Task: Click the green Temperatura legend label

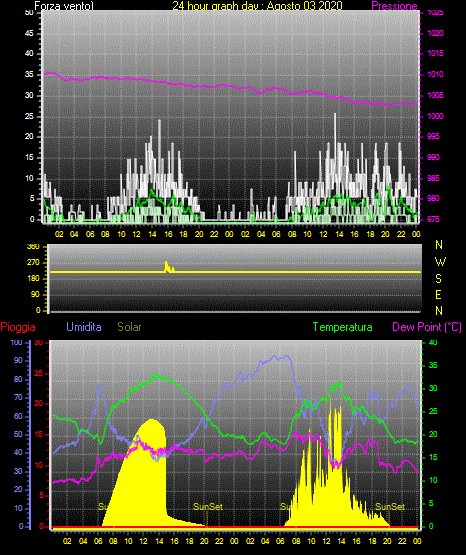Action: tap(342, 327)
